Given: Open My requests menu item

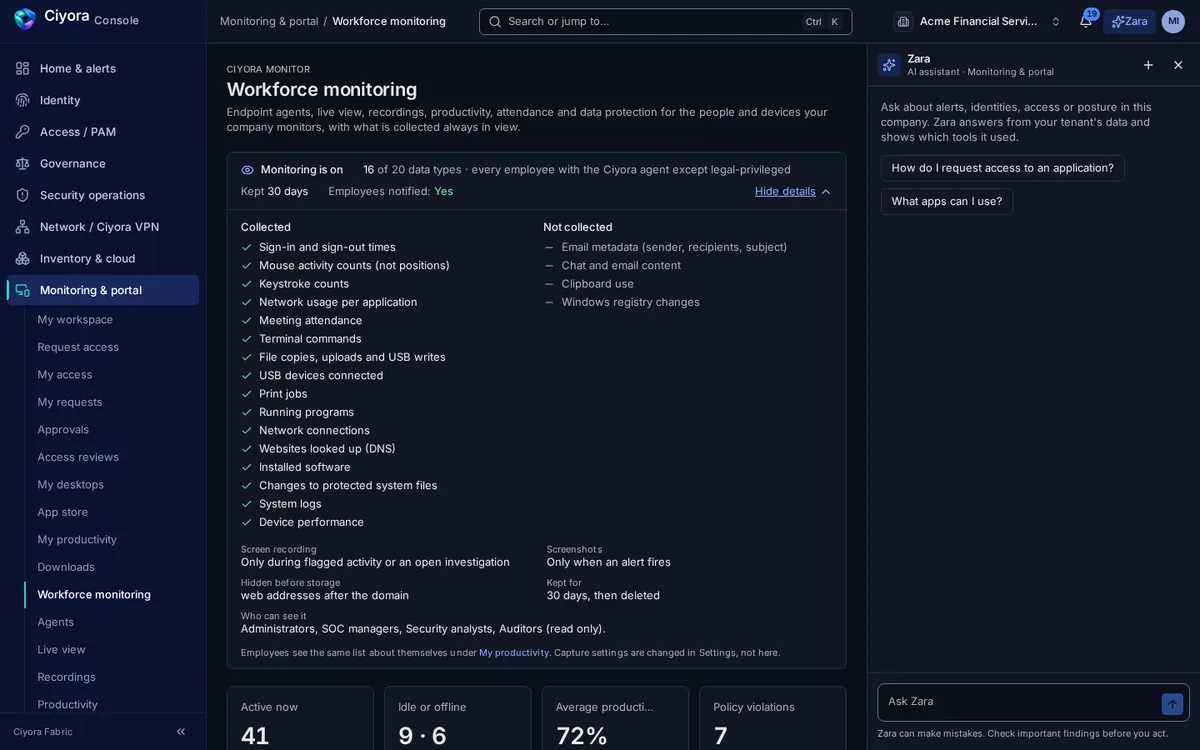Looking at the screenshot, I should click(x=111, y=402).
